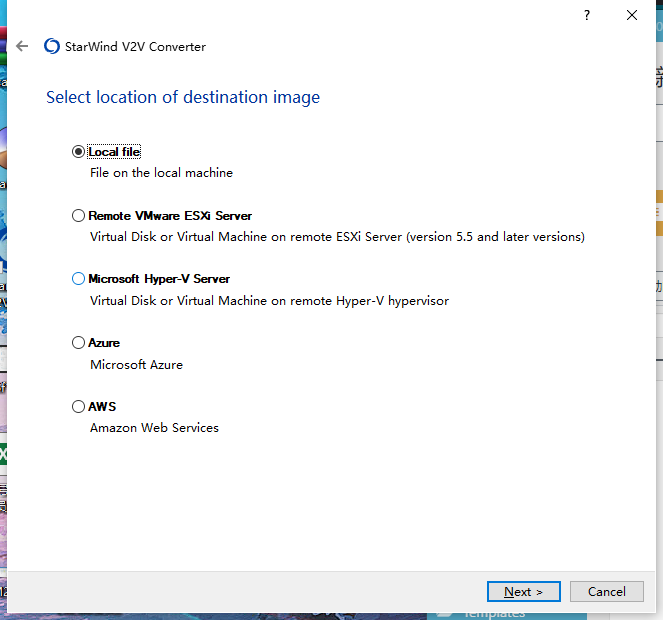Go back using the arrow icon
The image size is (663, 620).
[22, 46]
